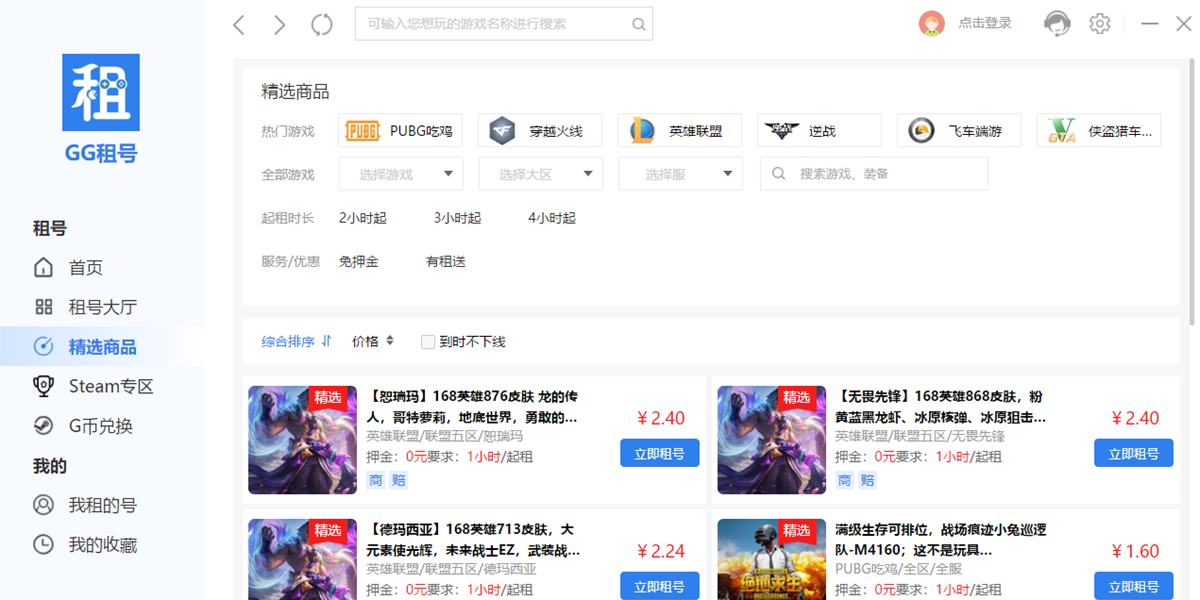This screenshot has width=1200, height=600.
Task: Open the 德玛西亚 account thumbnail
Action: [303, 559]
